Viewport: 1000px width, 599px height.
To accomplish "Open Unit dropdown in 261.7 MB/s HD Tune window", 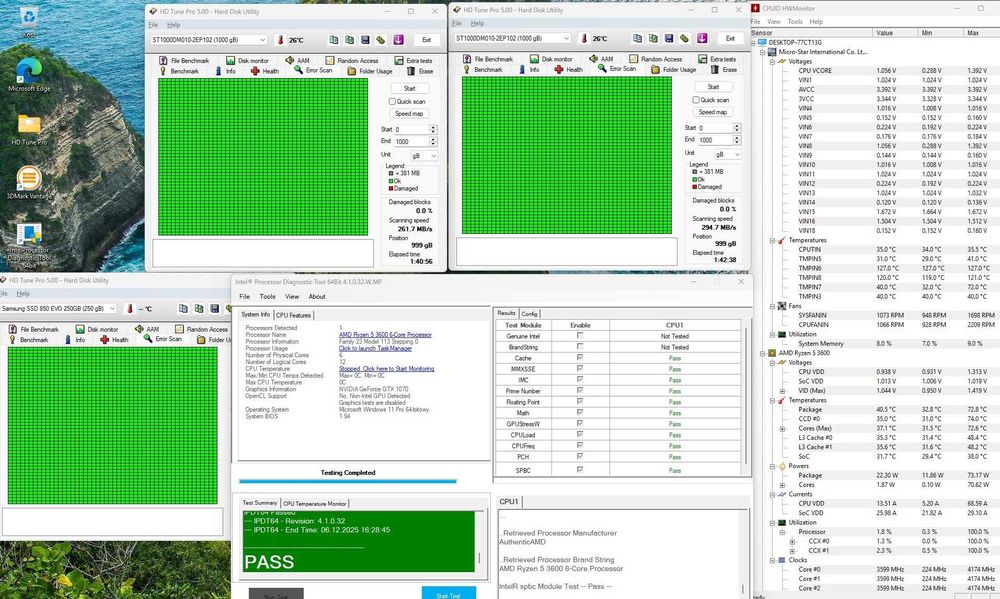I will (423, 156).
